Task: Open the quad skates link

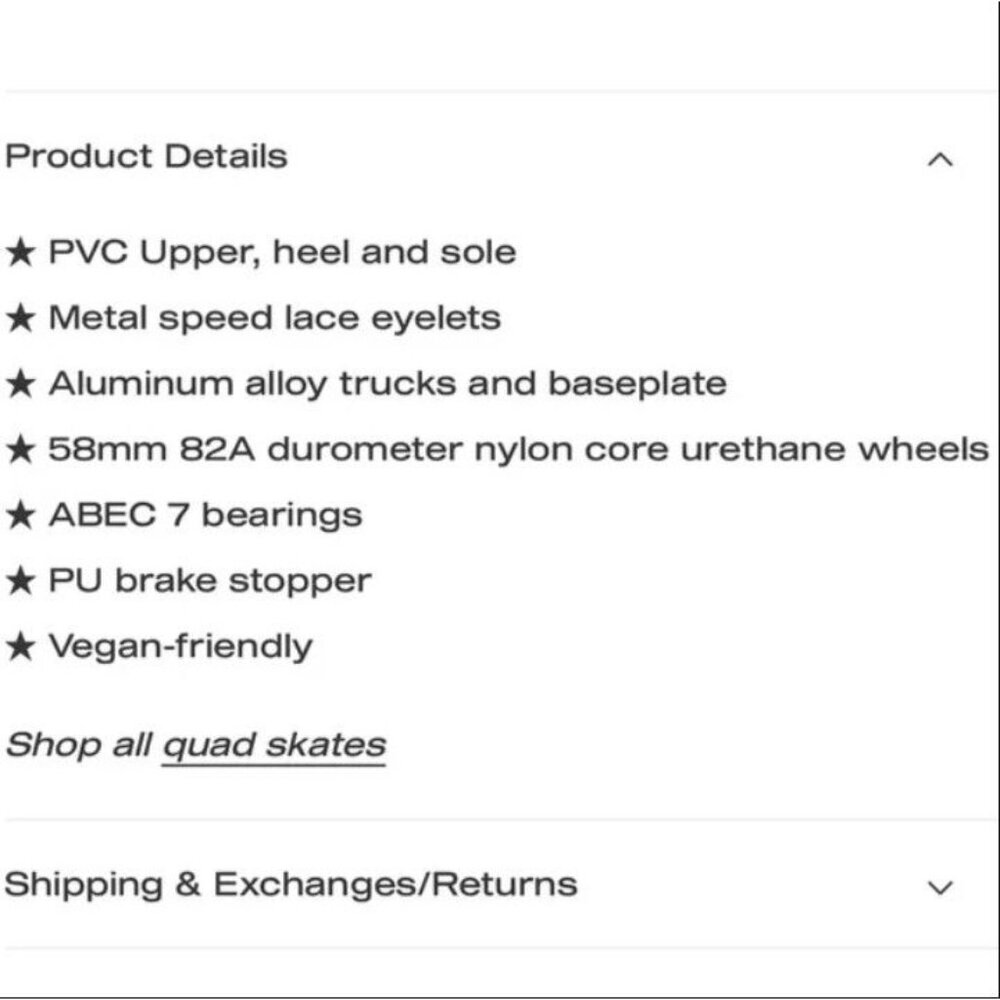Action: [x=274, y=746]
